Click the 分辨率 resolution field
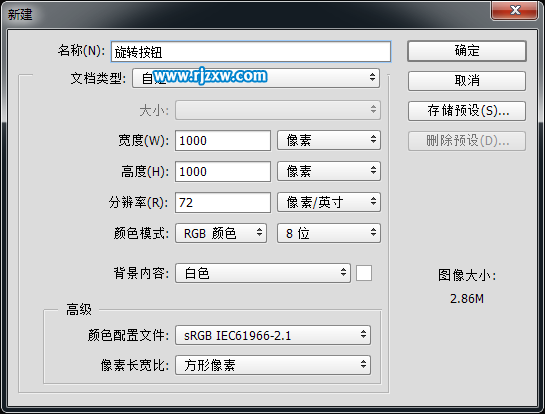This screenshot has width=545, height=414. (x=223, y=202)
